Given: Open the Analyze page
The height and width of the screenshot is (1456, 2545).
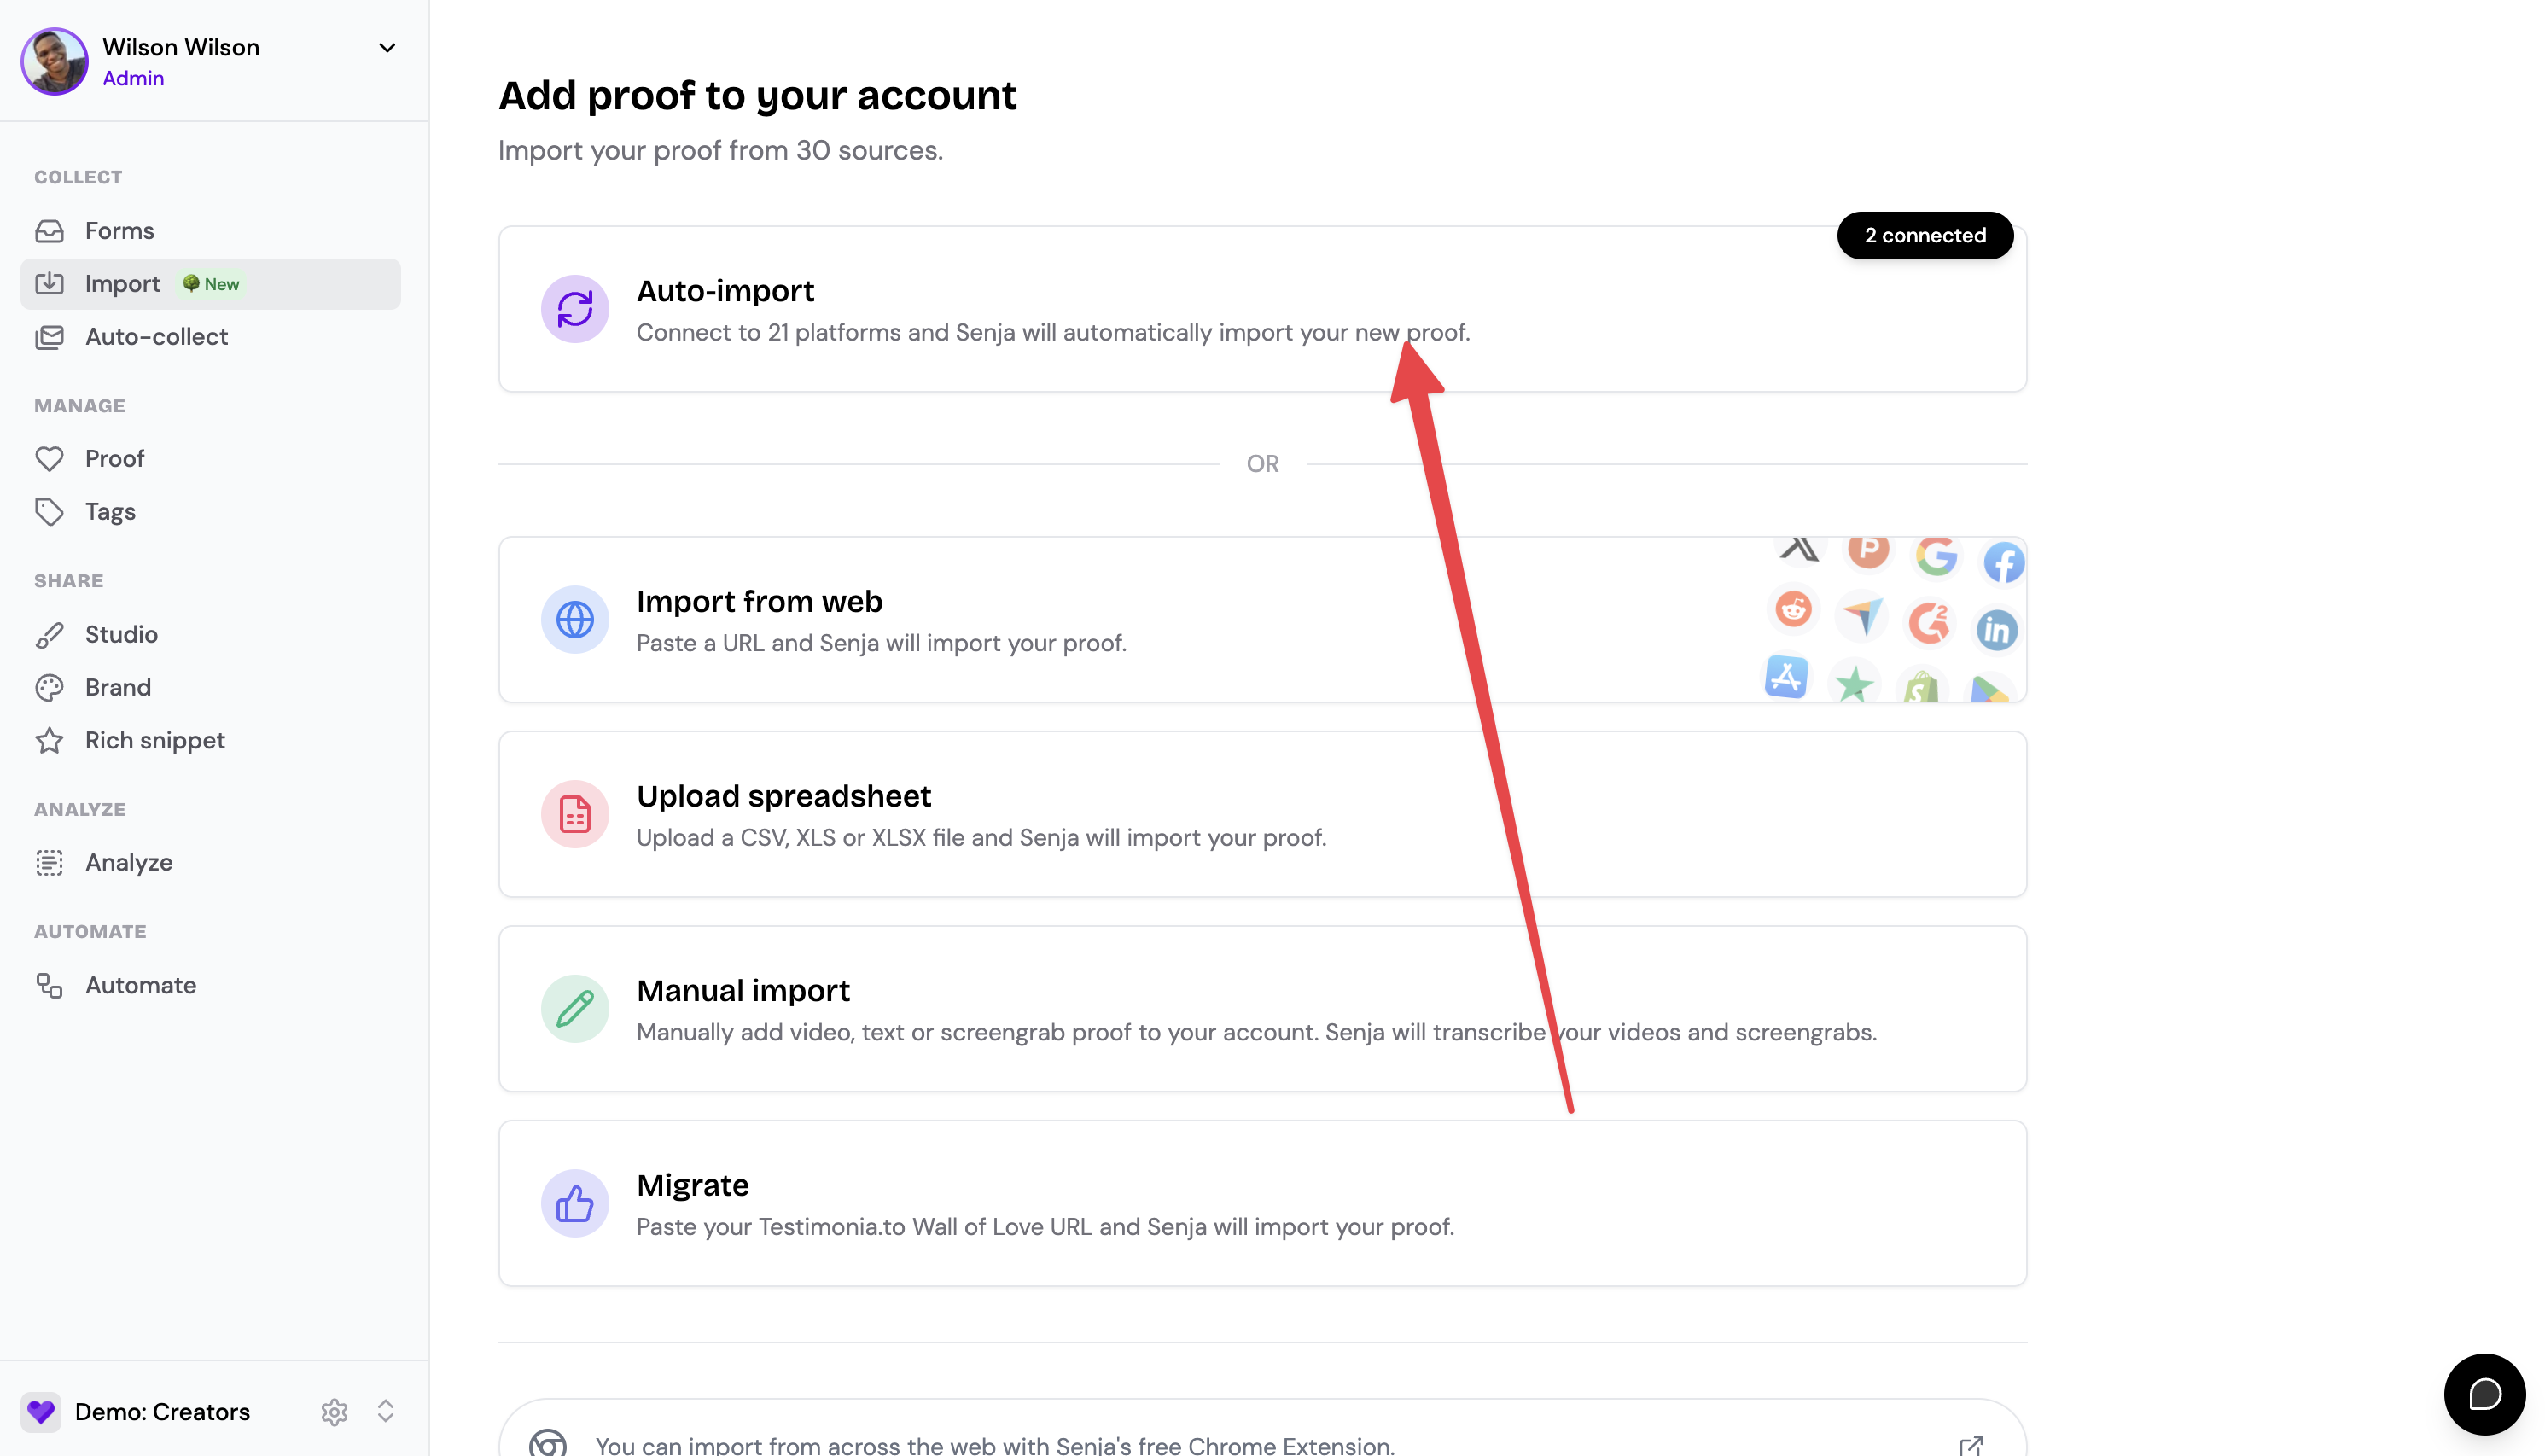Looking at the screenshot, I should point(211,863).
